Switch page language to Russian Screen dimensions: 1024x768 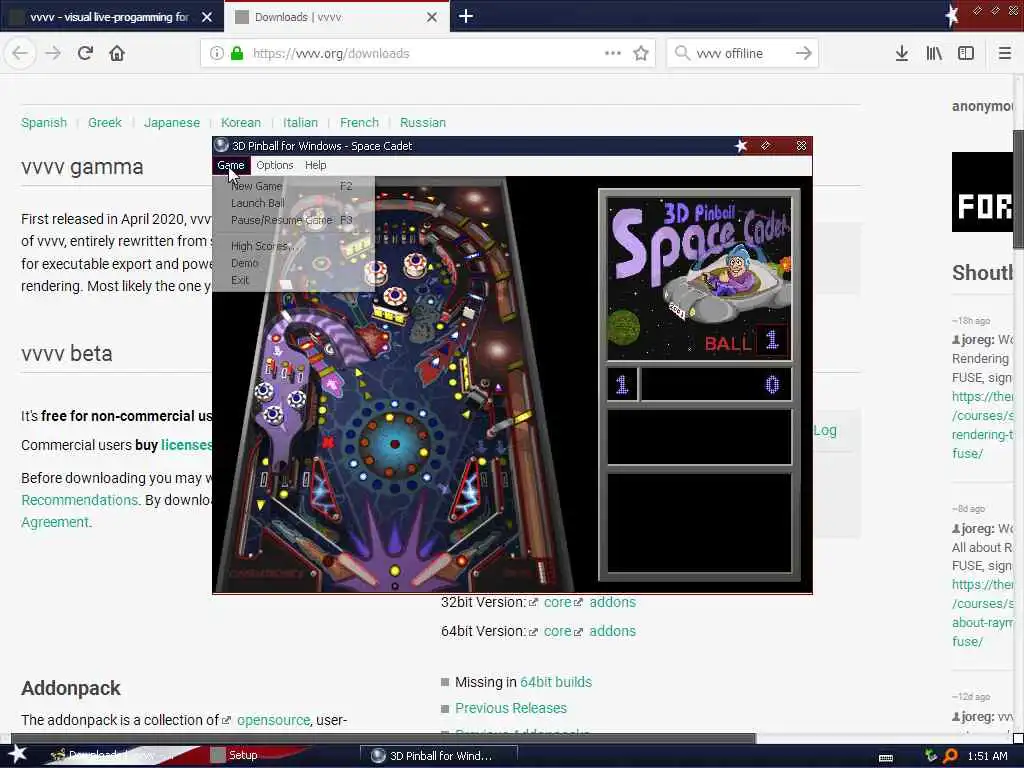click(x=423, y=123)
